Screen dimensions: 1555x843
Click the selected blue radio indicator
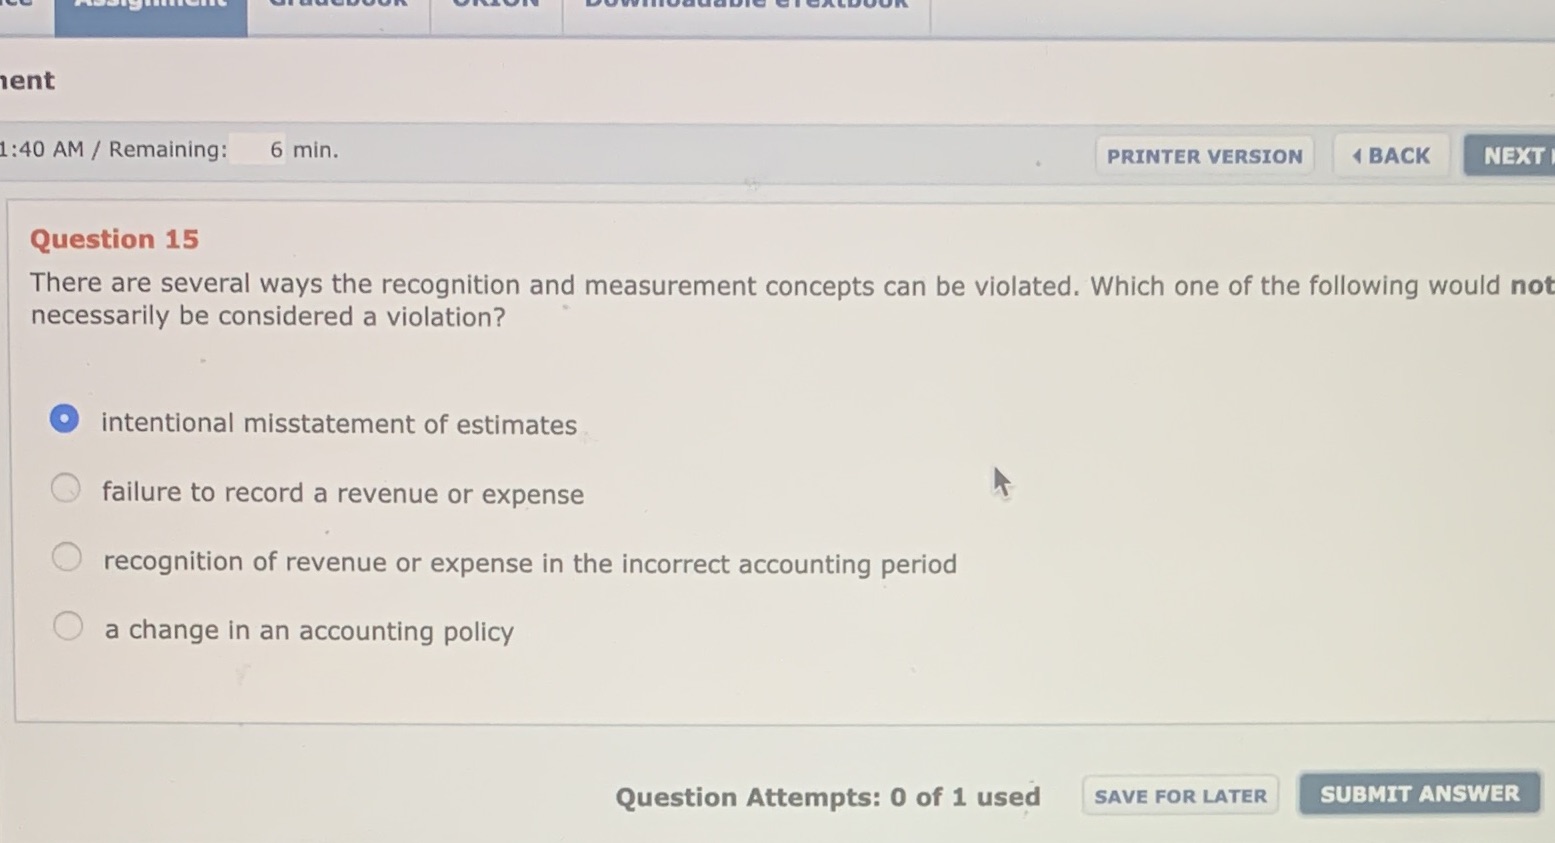(63, 417)
